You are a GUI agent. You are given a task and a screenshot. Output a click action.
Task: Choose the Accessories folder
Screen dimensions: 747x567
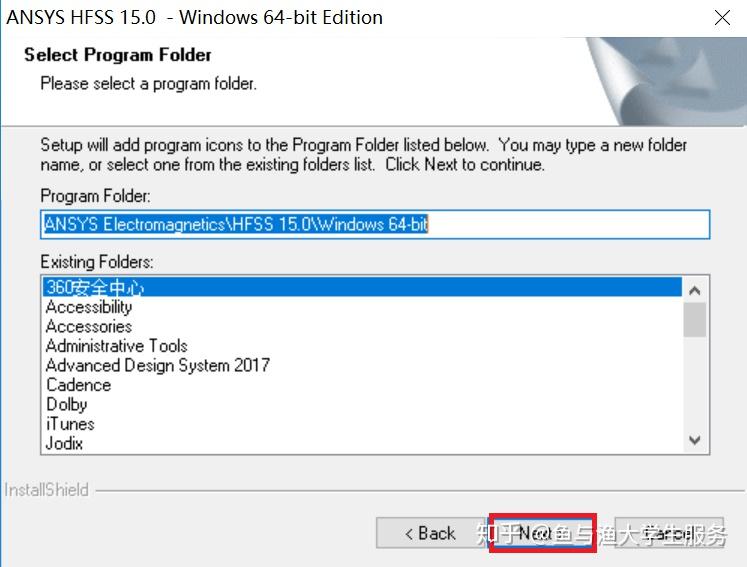89,326
